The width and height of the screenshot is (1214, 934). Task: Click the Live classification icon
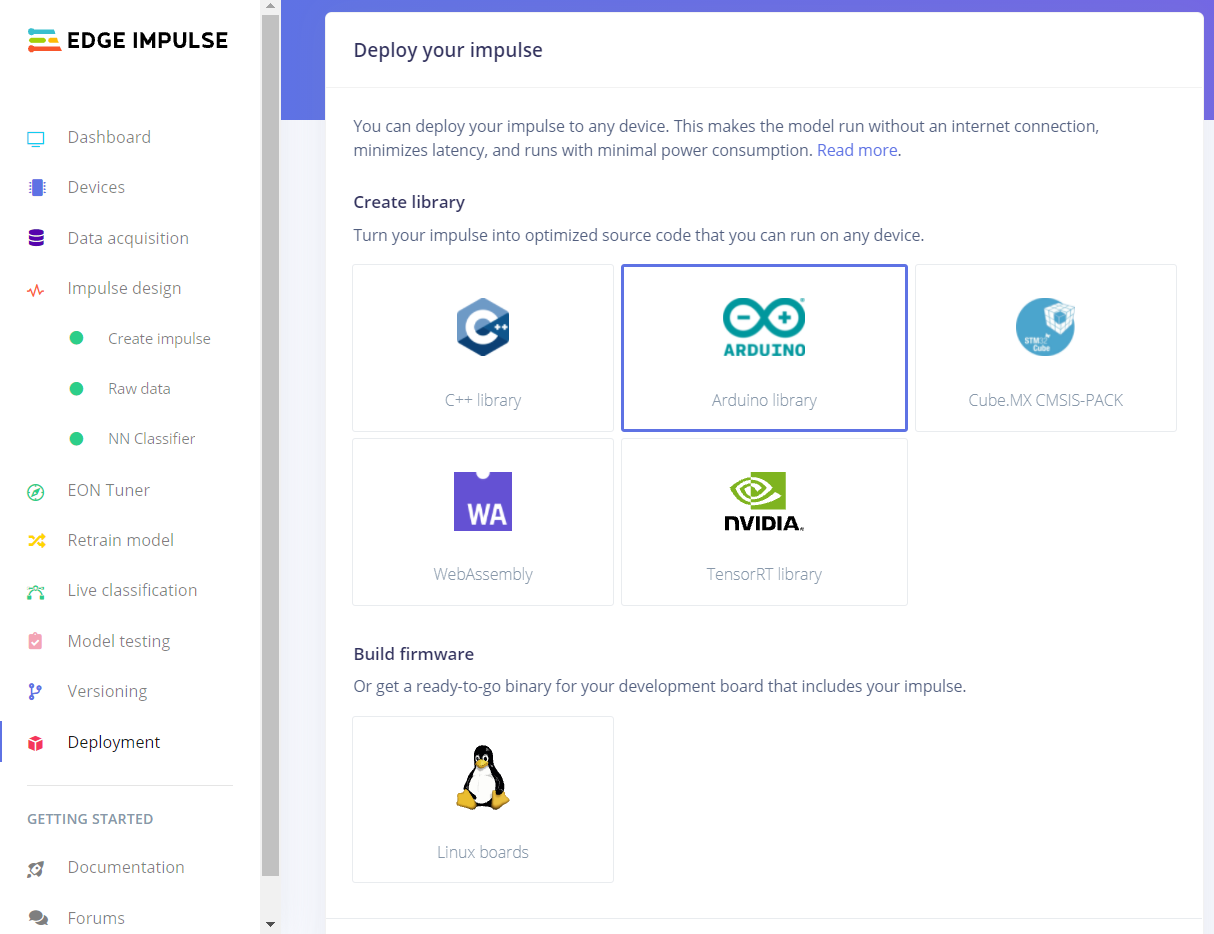pos(36,591)
